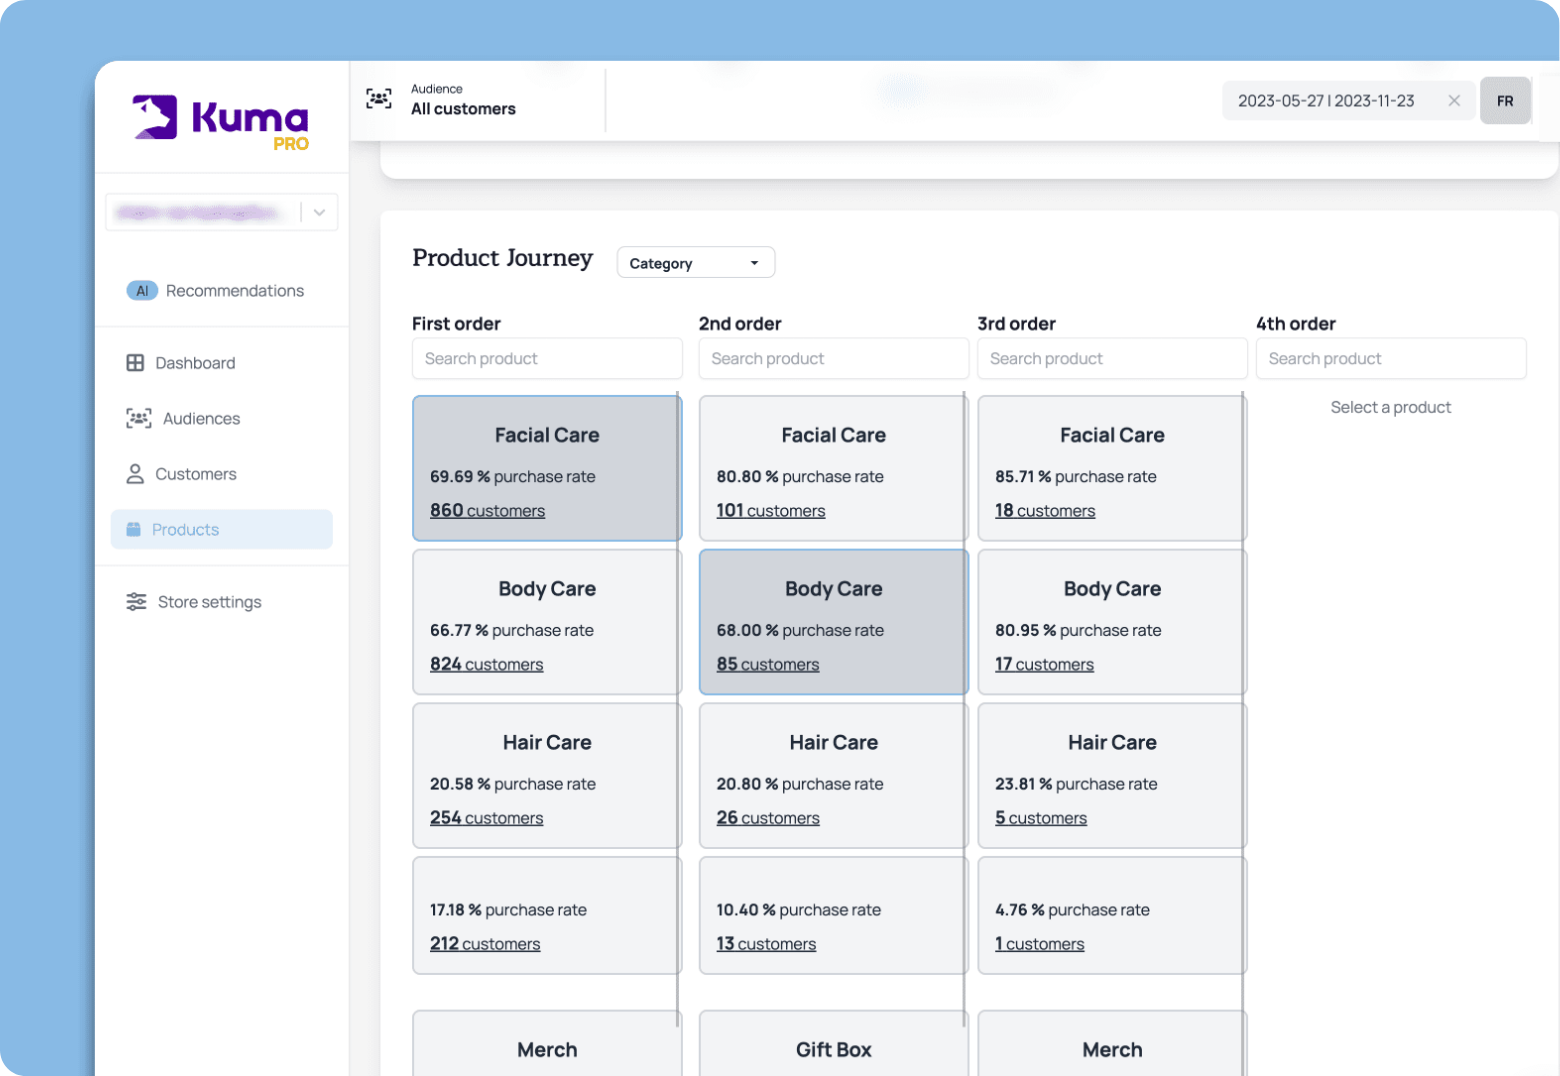This screenshot has height=1076, width=1560.
Task: Select 3rd order Merch card
Action: coord(1111,1043)
